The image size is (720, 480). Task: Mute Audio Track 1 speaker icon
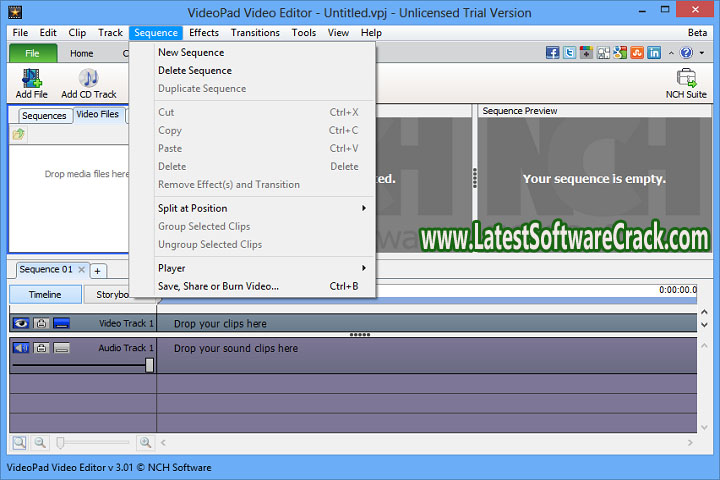(21, 348)
